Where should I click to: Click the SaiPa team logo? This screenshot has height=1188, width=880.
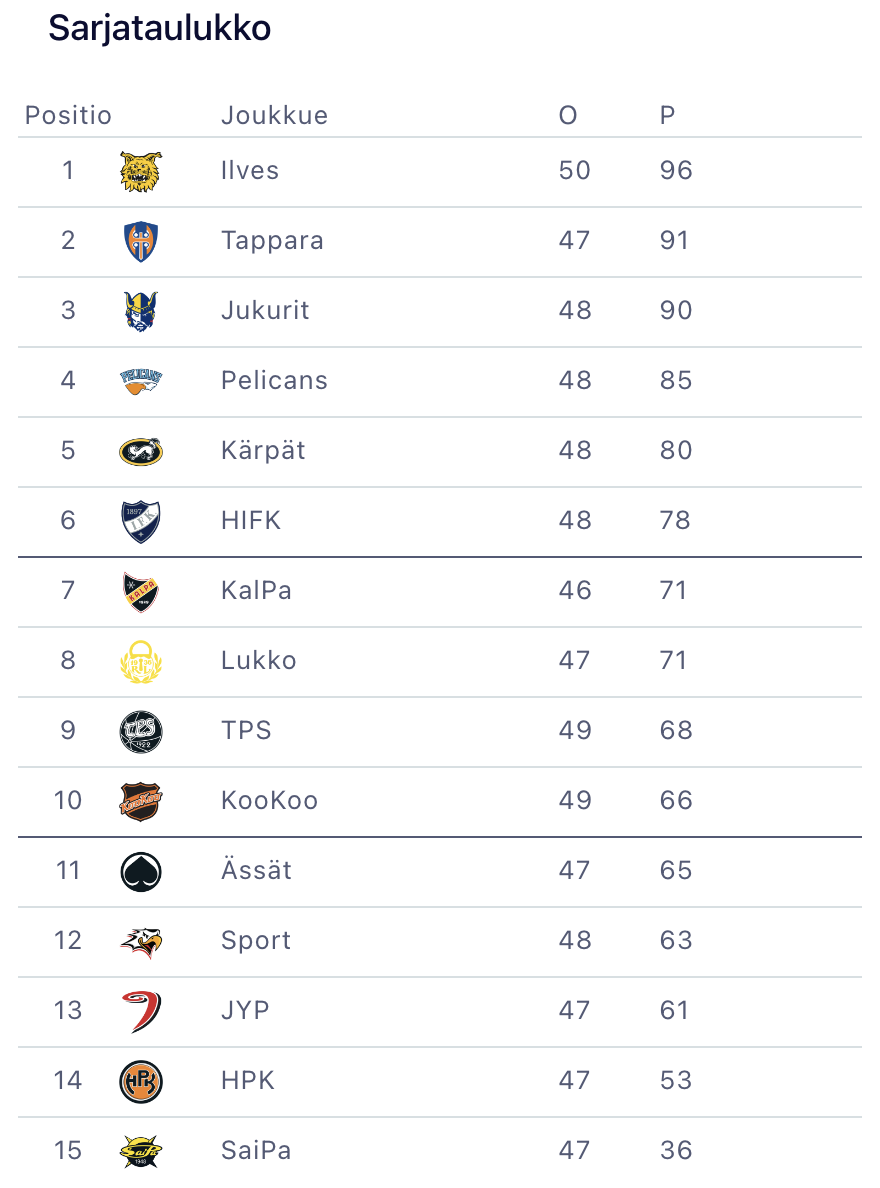(140, 1151)
